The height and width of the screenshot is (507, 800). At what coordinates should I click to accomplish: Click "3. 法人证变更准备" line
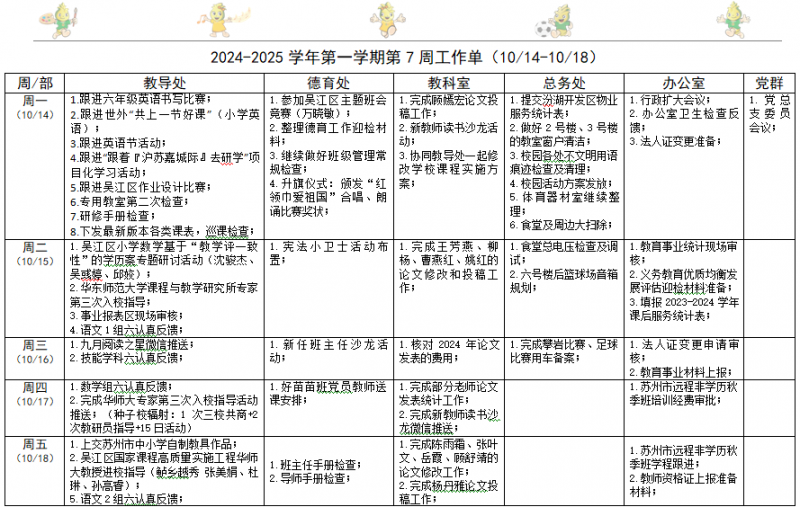tap(674, 141)
